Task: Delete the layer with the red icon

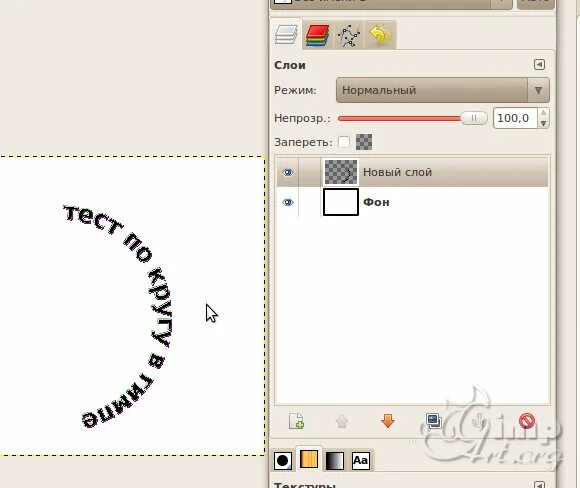Action: [527, 421]
